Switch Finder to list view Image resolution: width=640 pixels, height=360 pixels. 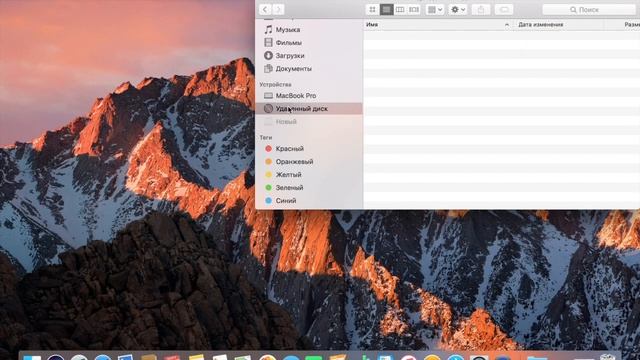pos(386,9)
